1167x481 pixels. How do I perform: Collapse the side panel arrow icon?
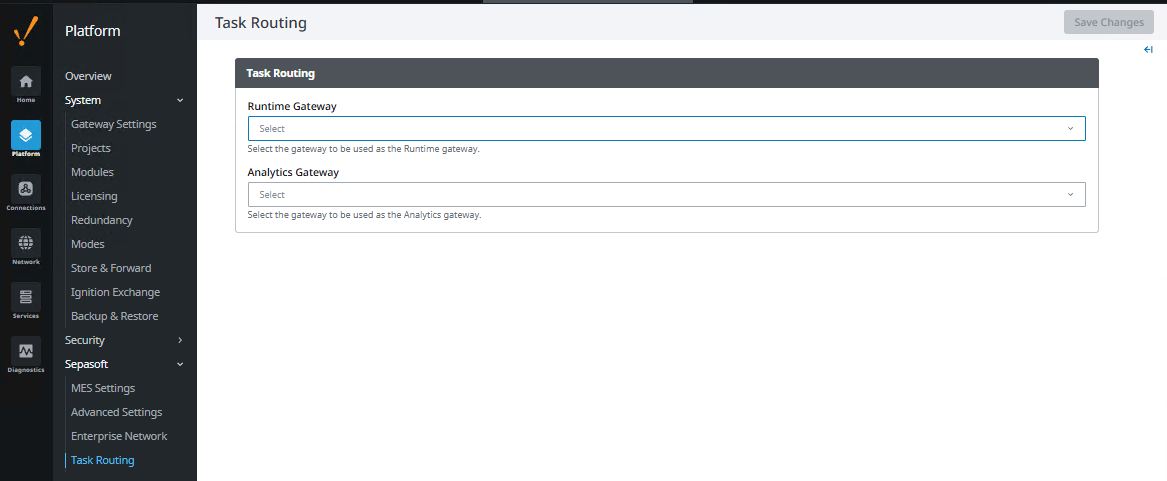click(1148, 50)
